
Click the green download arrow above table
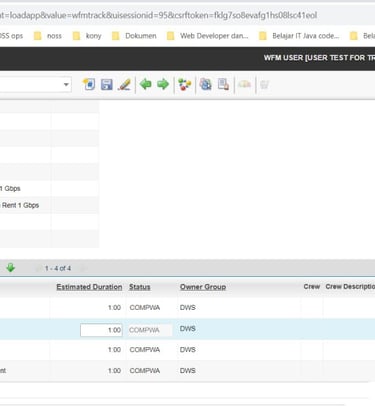[11, 268]
